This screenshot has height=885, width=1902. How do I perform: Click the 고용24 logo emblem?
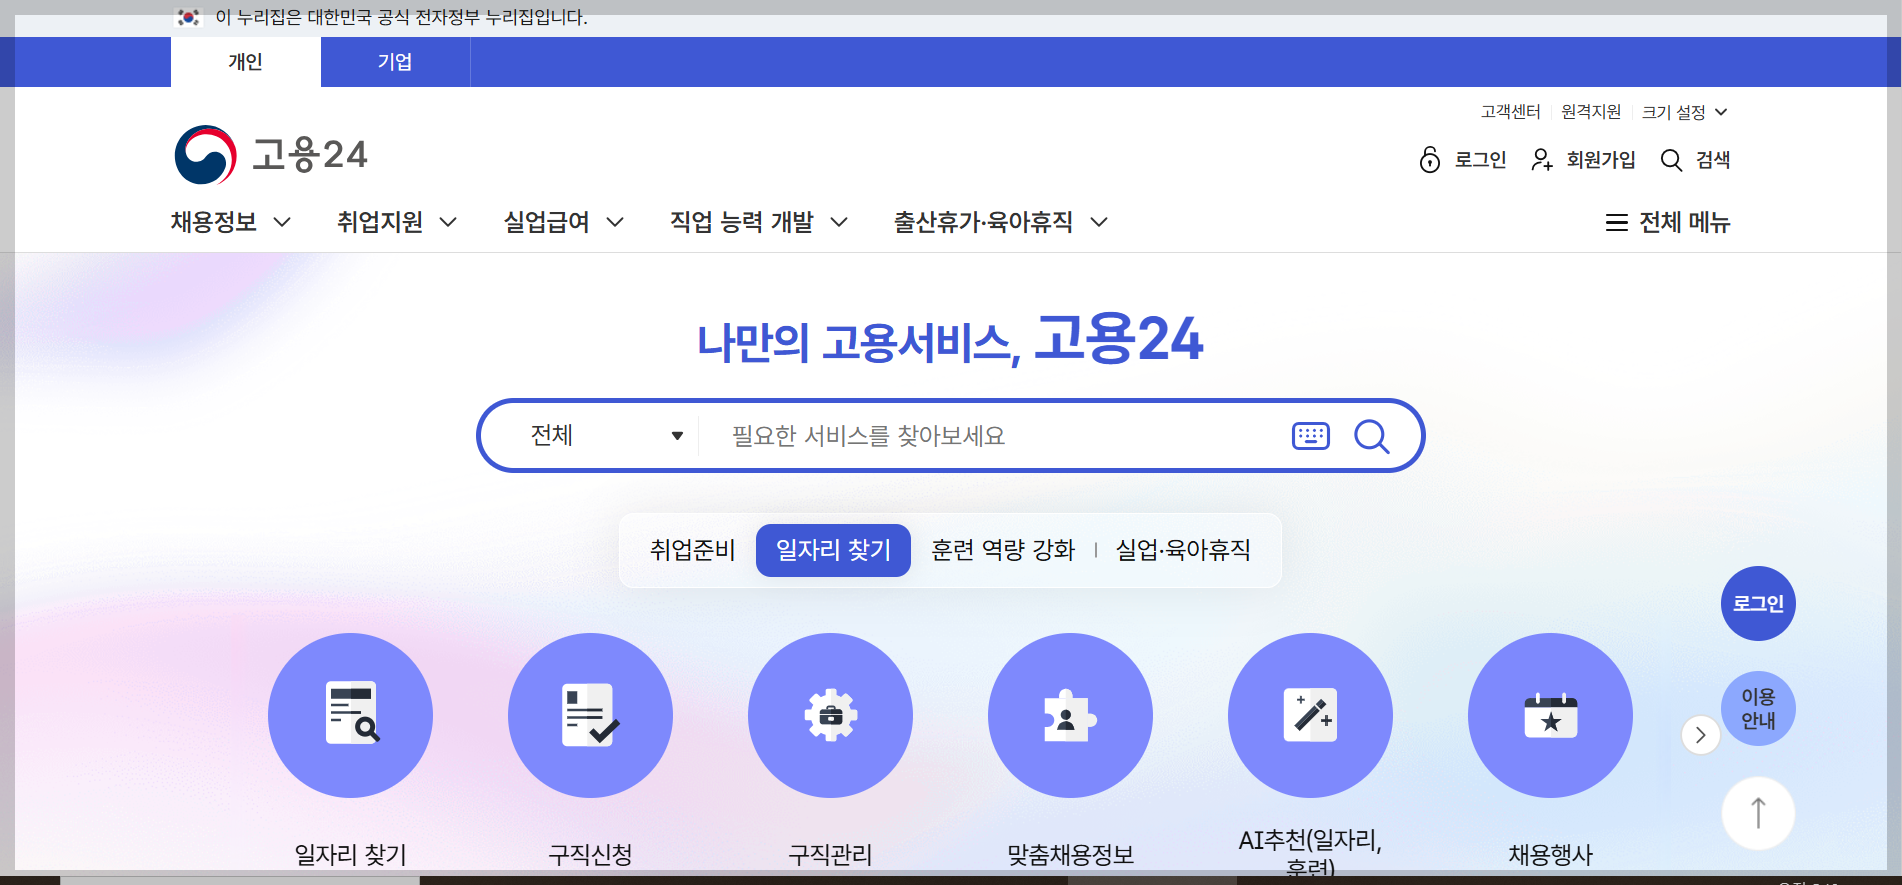point(205,155)
